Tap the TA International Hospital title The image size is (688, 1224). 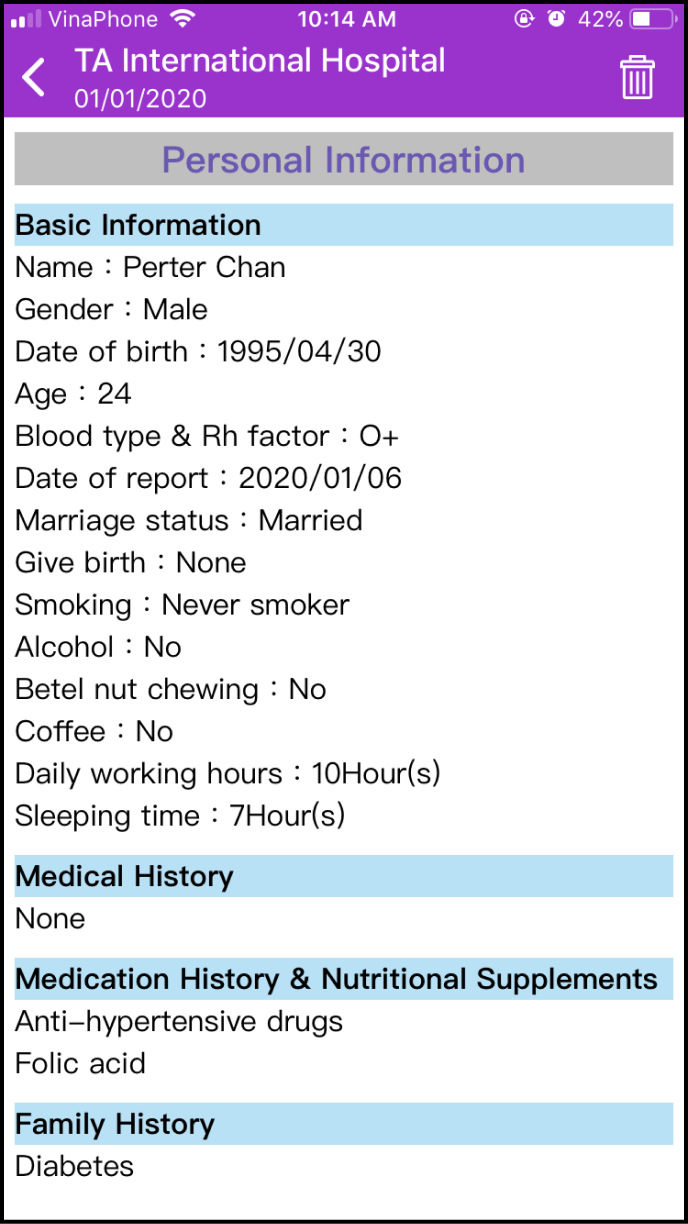pos(260,61)
